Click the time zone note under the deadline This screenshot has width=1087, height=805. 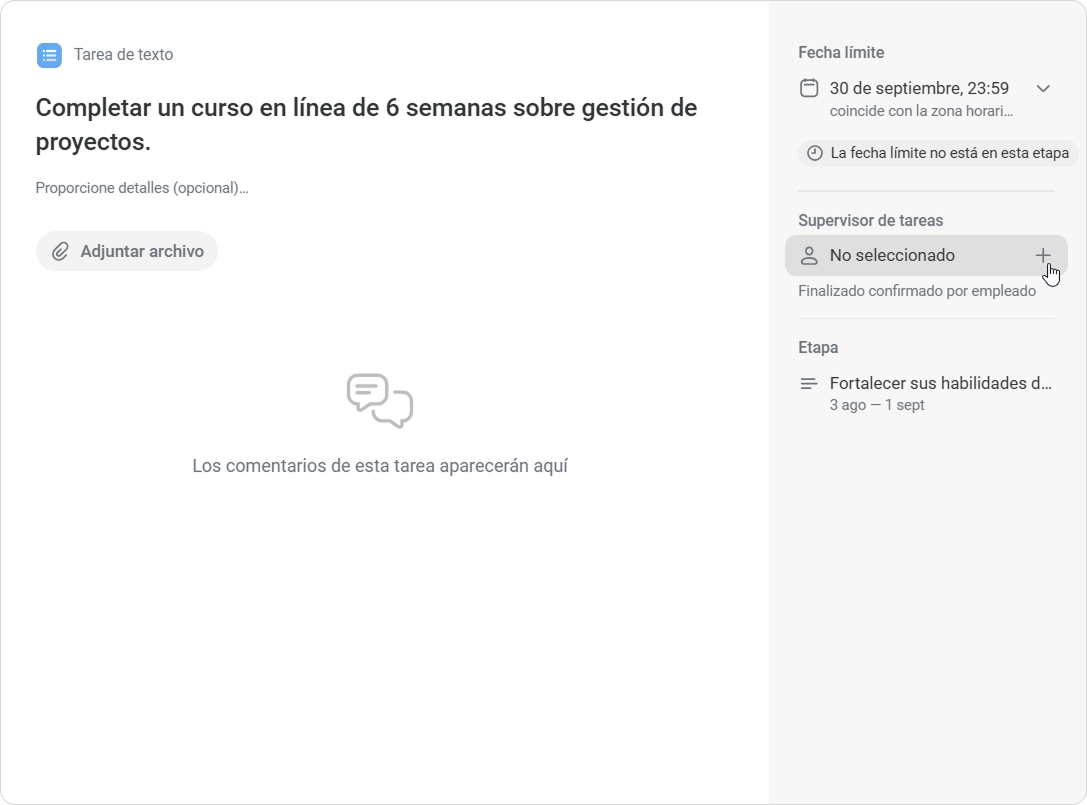(921, 111)
